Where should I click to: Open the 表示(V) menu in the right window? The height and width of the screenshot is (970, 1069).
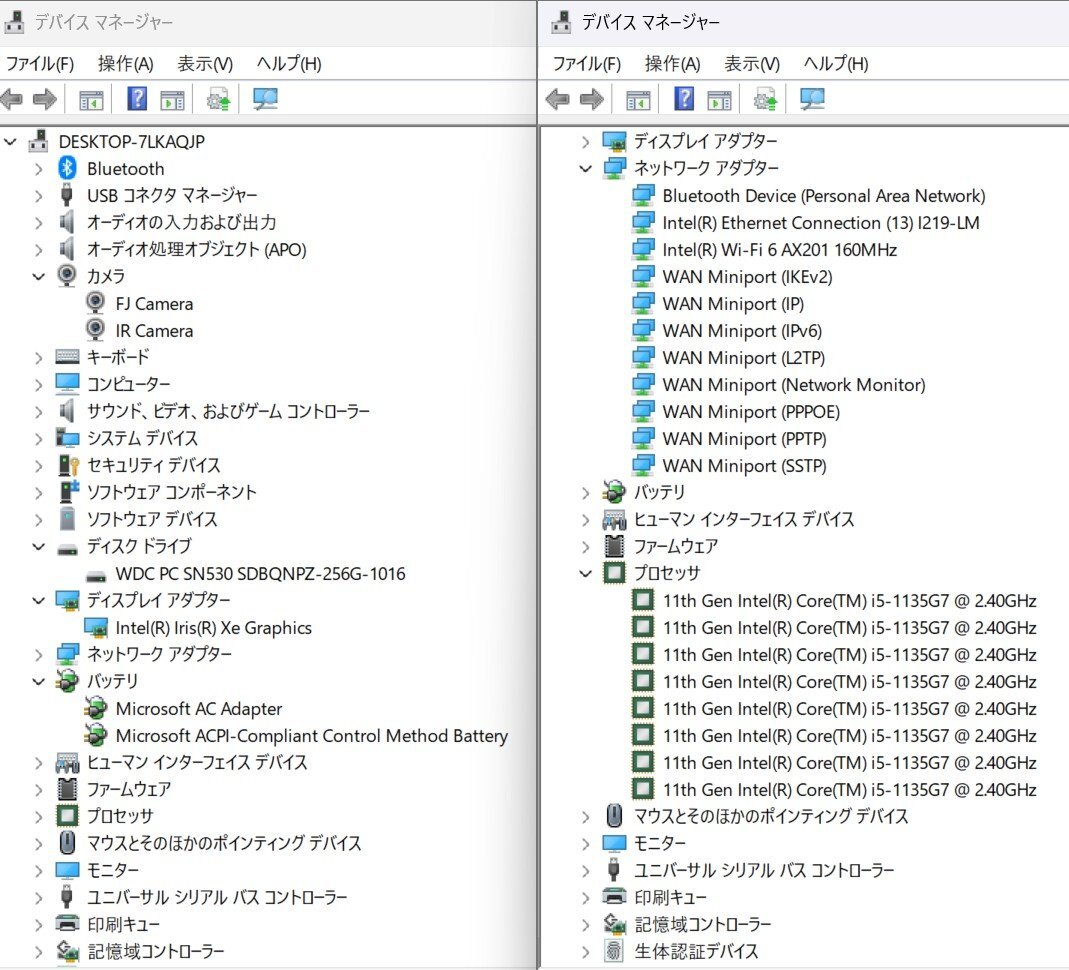point(751,64)
